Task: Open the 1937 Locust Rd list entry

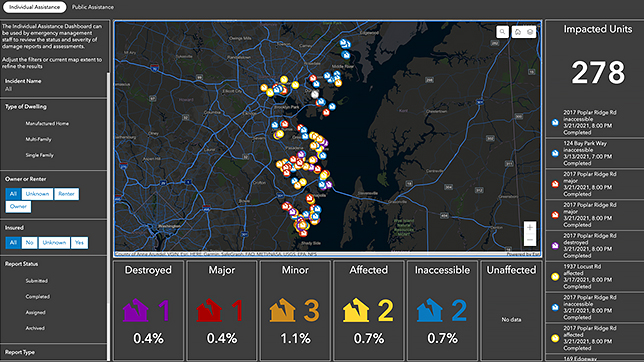Action: [x=594, y=277]
